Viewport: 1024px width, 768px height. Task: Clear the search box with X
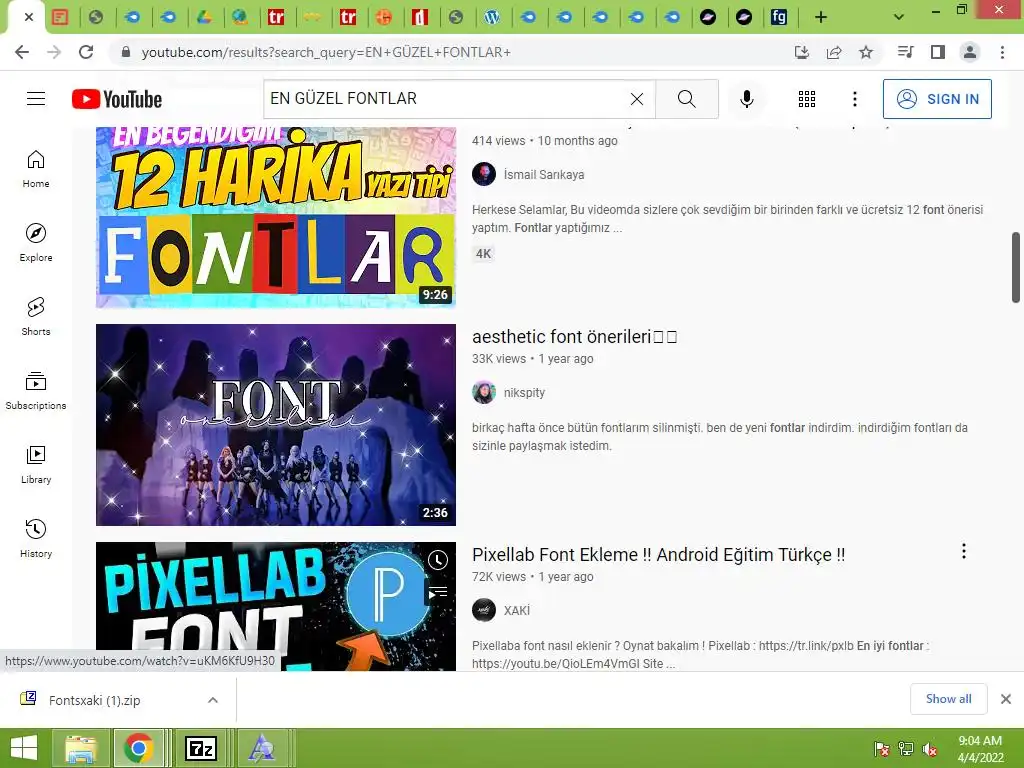click(637, 99)
